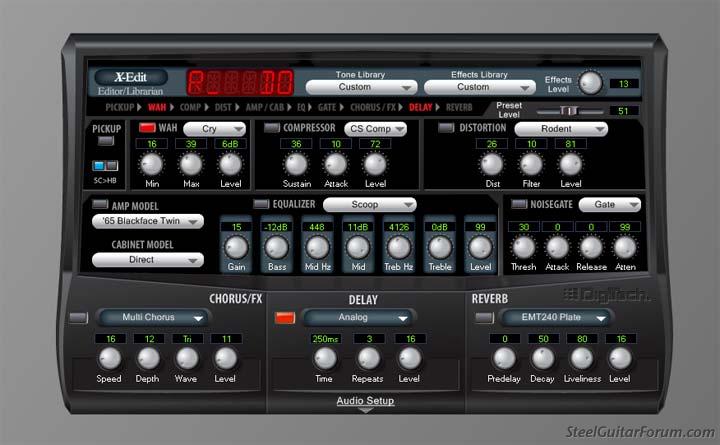This screenshot has width=720, height=445.
Task: Select AMP/CAB in the effects chain
Action: point(265,107)
